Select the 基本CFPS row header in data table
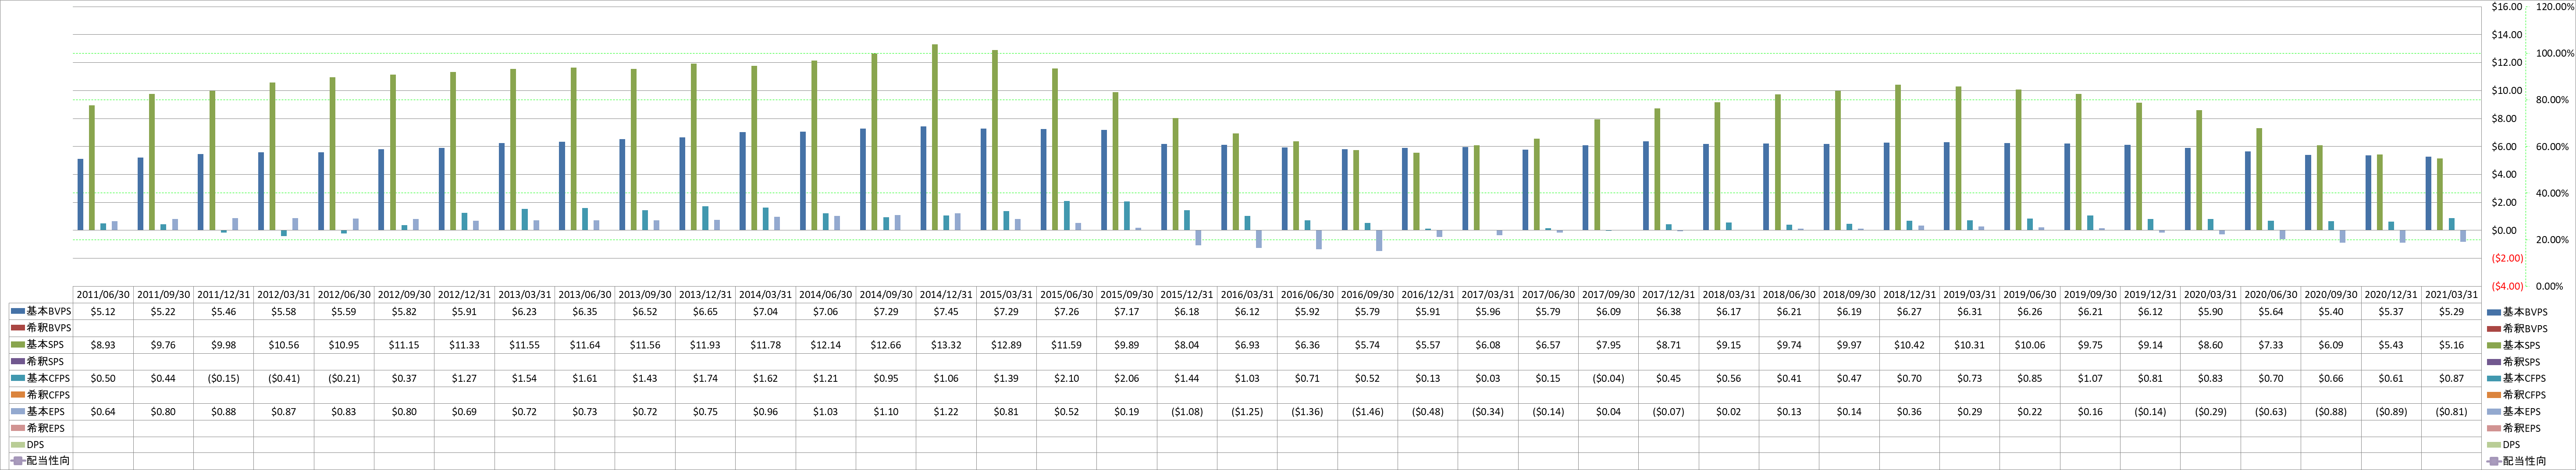The width and height of the screenshot is (2576, 470). click(41, 378)
